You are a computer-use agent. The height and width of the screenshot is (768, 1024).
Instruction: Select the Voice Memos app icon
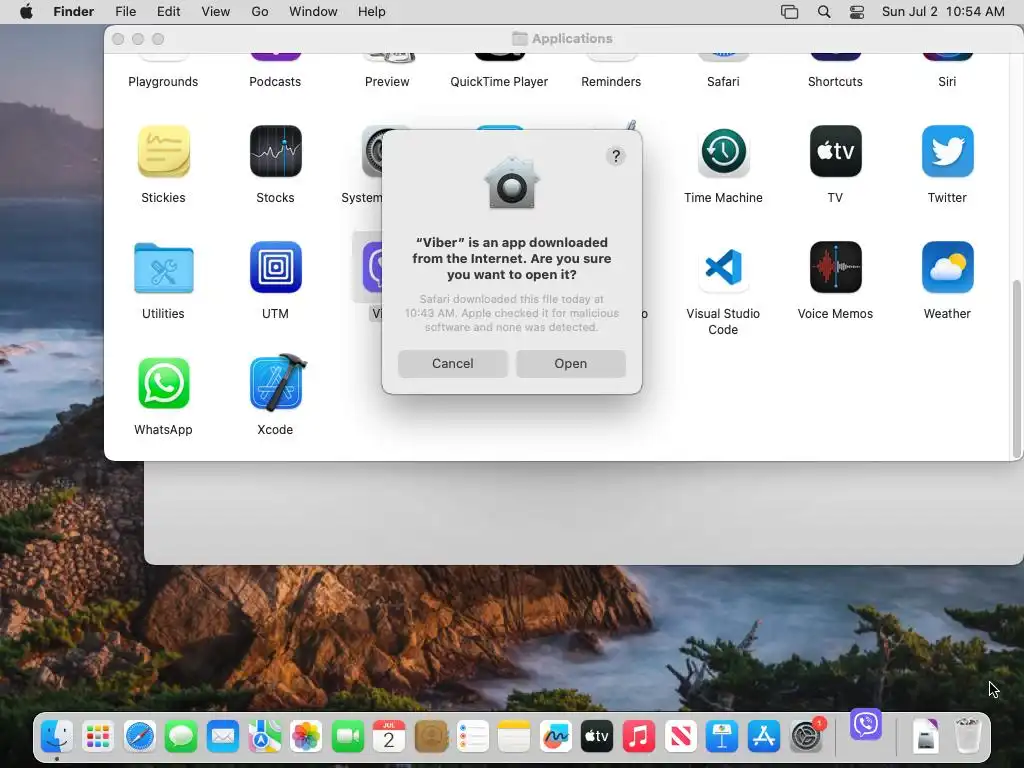coord(835,267)
